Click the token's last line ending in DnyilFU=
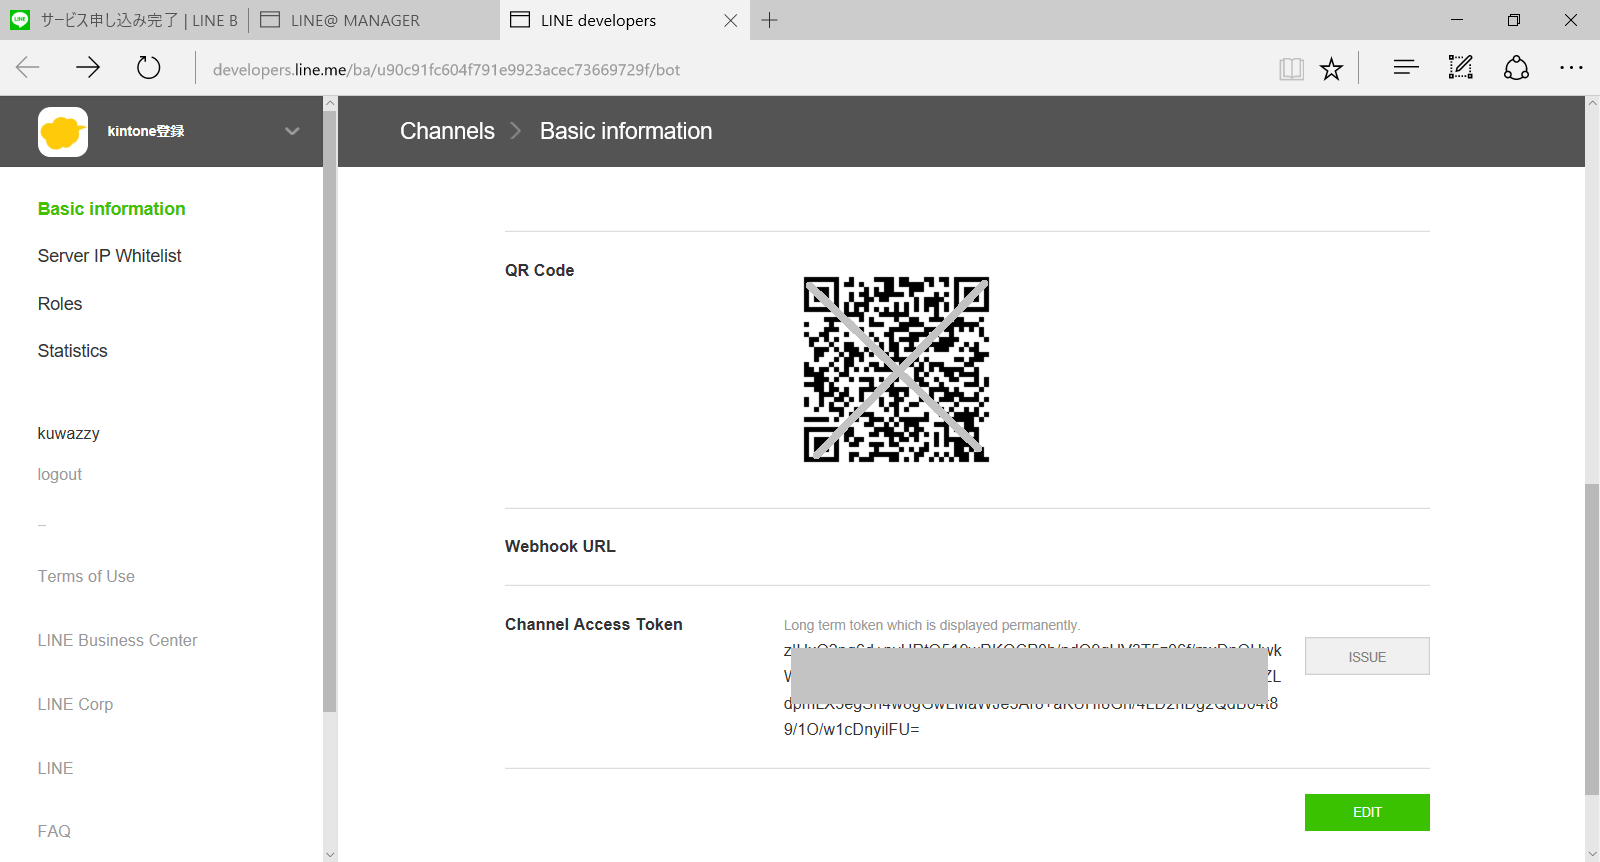The height and width of the screenshot is (862, 1600). tap(852, 729)
